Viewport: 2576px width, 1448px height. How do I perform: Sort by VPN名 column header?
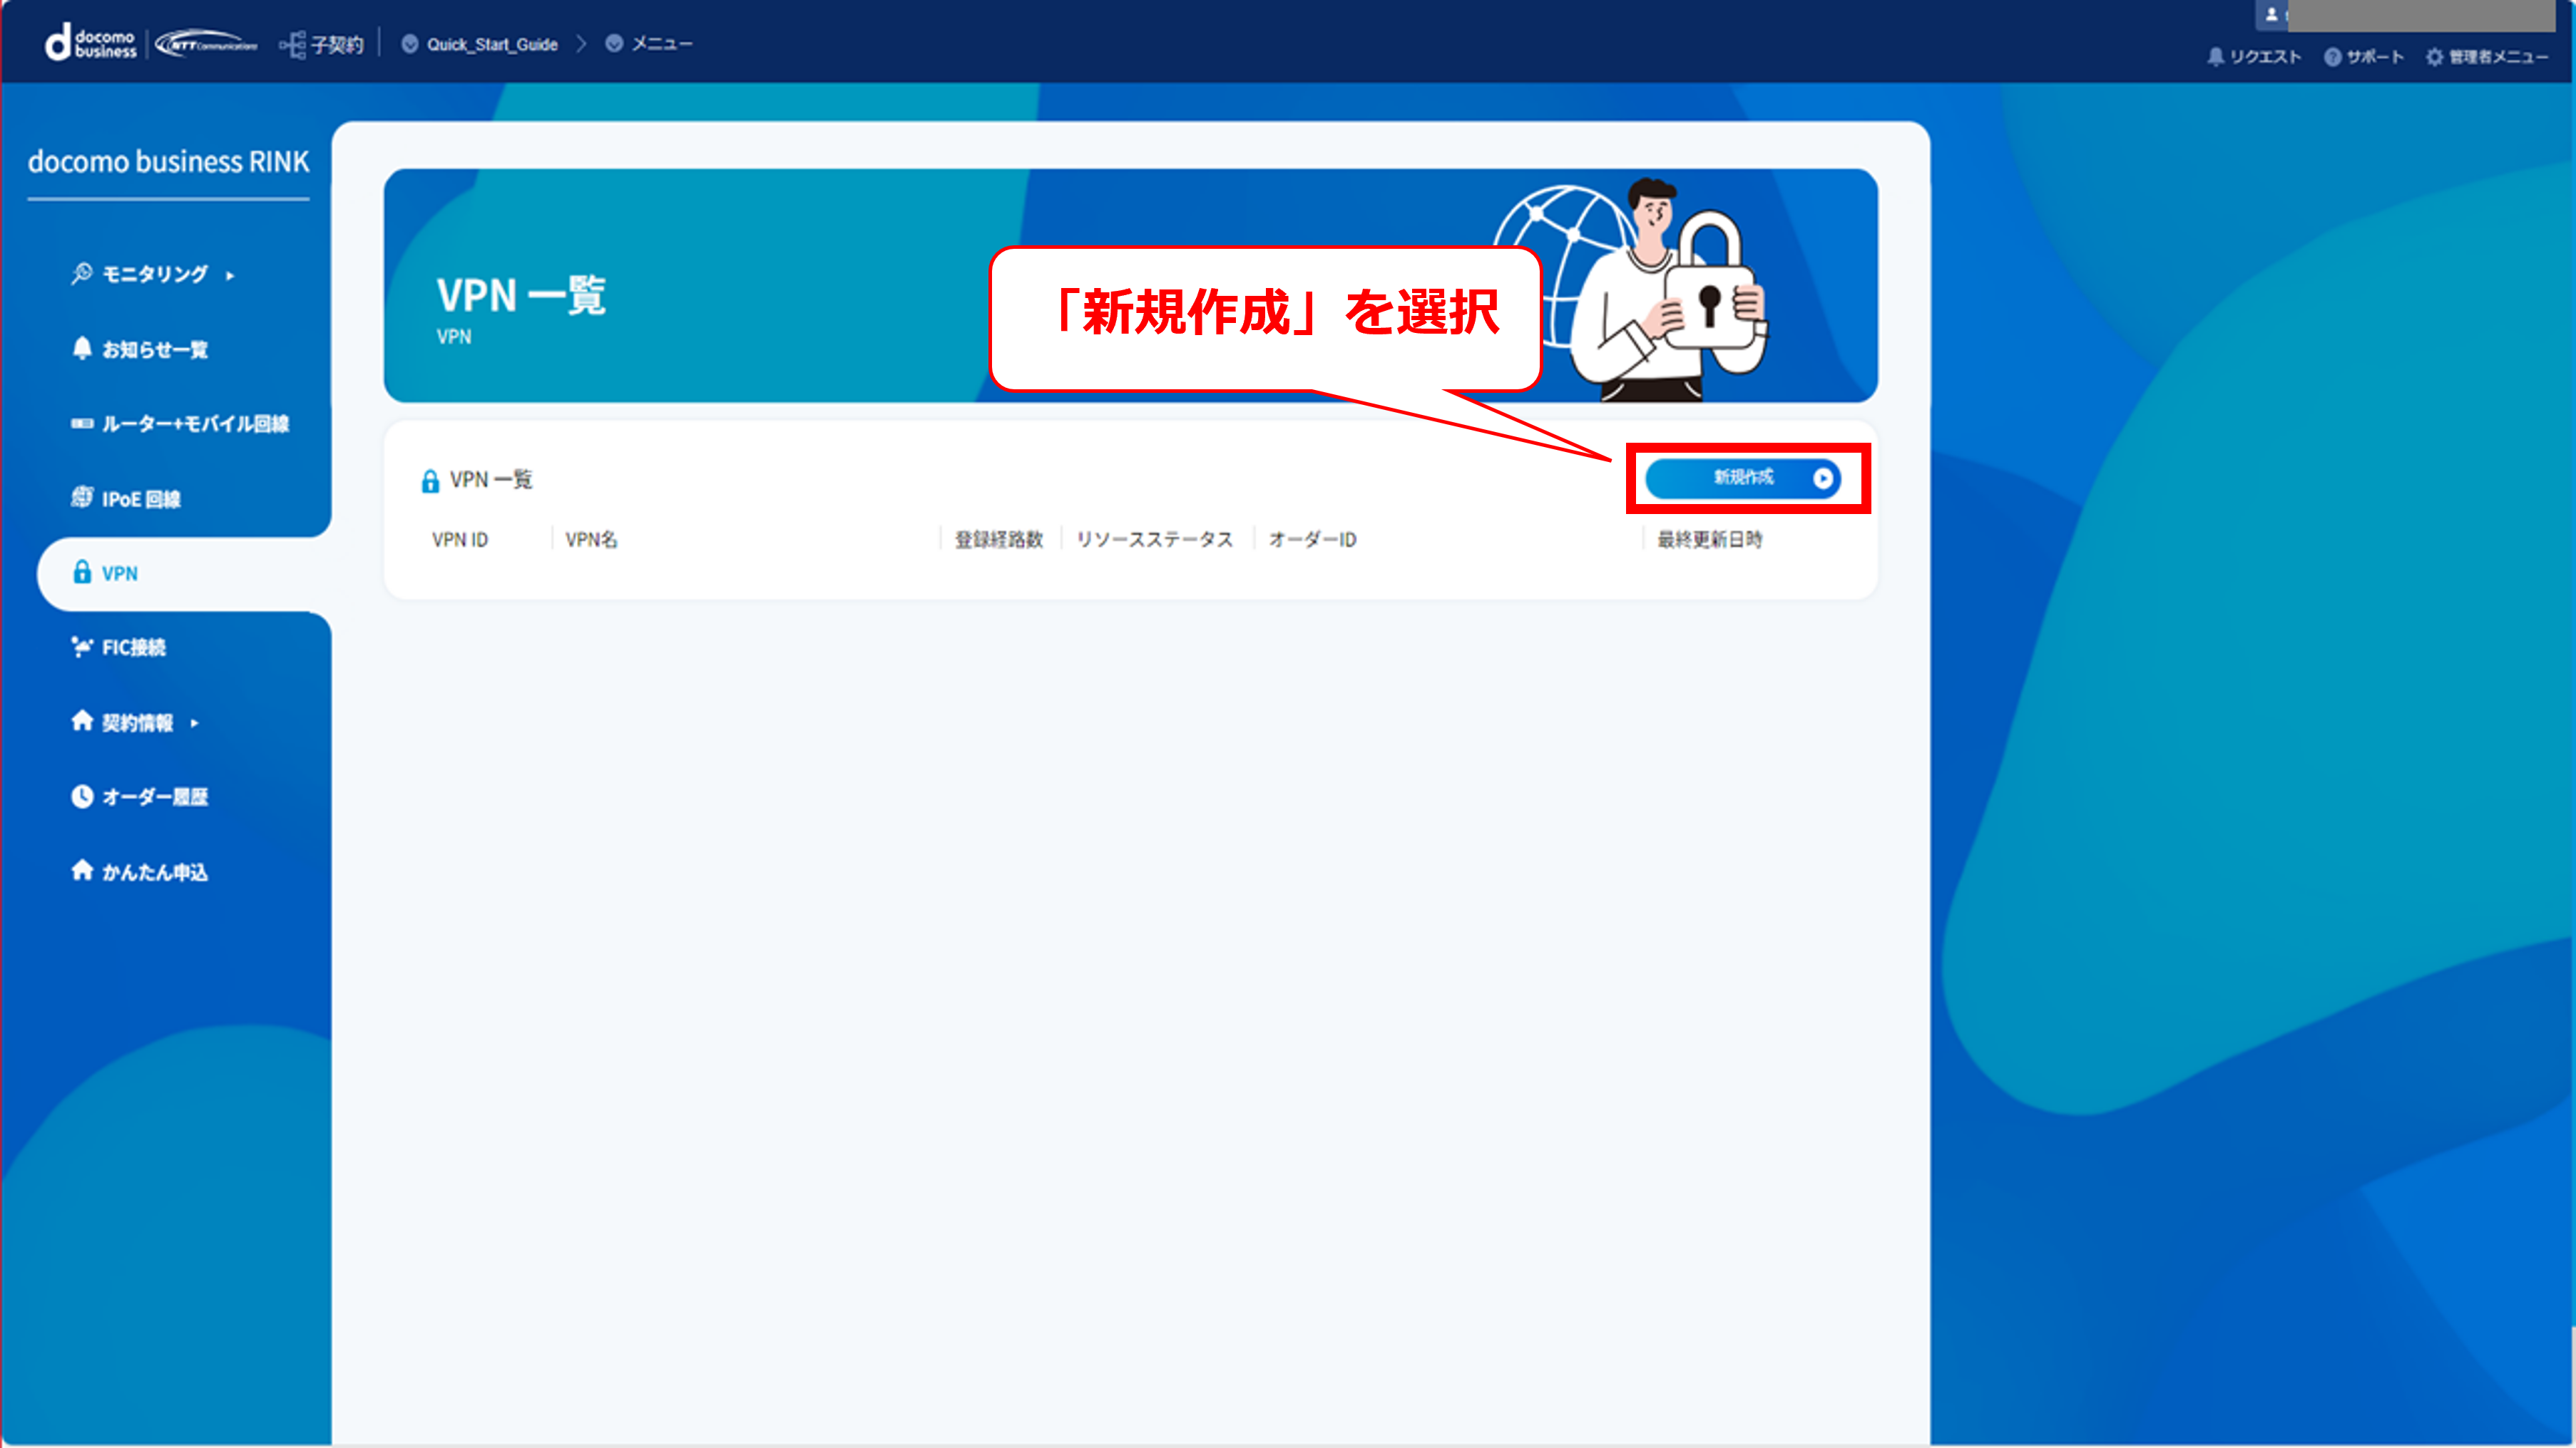point(591,540)
